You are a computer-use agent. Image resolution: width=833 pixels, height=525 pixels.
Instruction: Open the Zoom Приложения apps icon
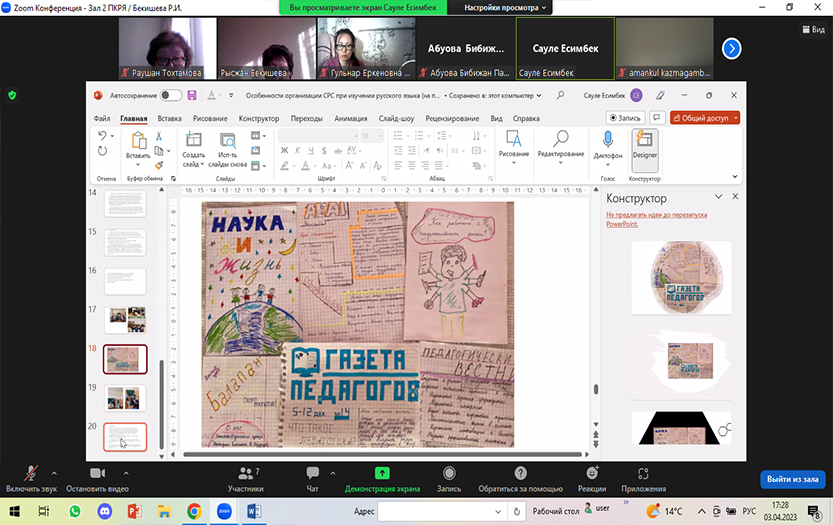[x=643, y=473]
